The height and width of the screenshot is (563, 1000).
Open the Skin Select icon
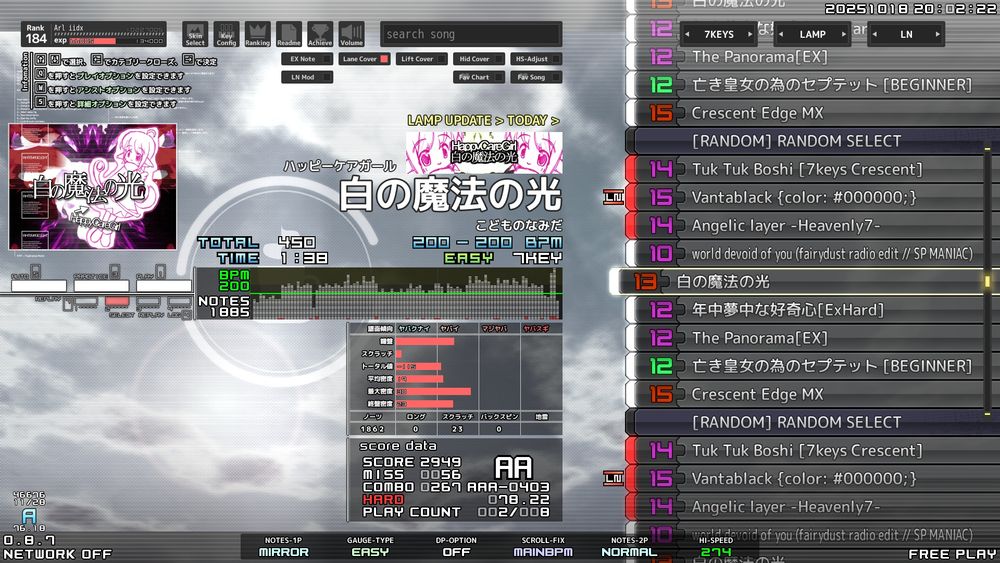pyautogui.click(x=195, y=34)
